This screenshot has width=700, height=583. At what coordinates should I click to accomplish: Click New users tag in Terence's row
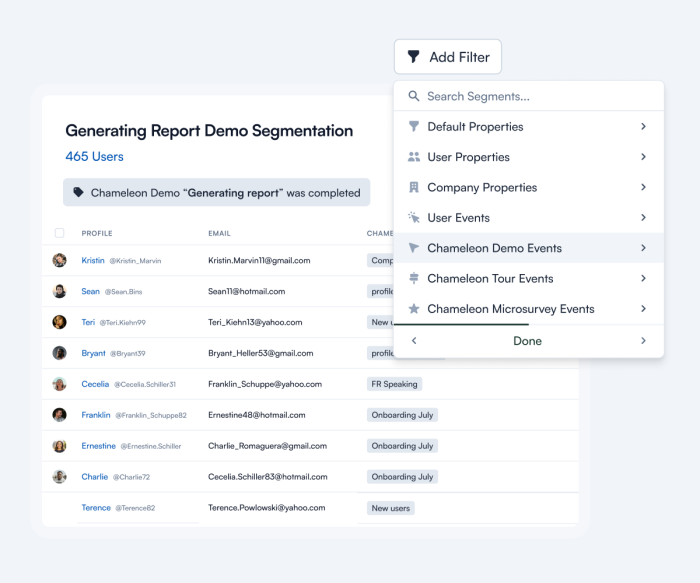[x=391, y=508]
